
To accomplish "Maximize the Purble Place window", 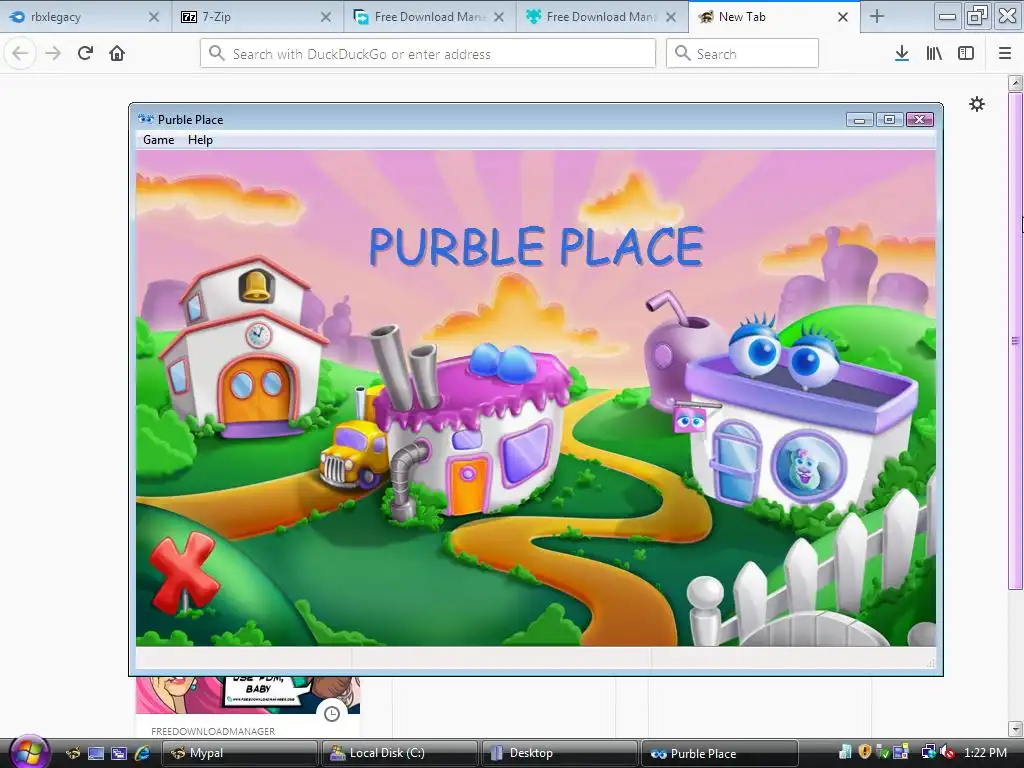I will (889, 120).
